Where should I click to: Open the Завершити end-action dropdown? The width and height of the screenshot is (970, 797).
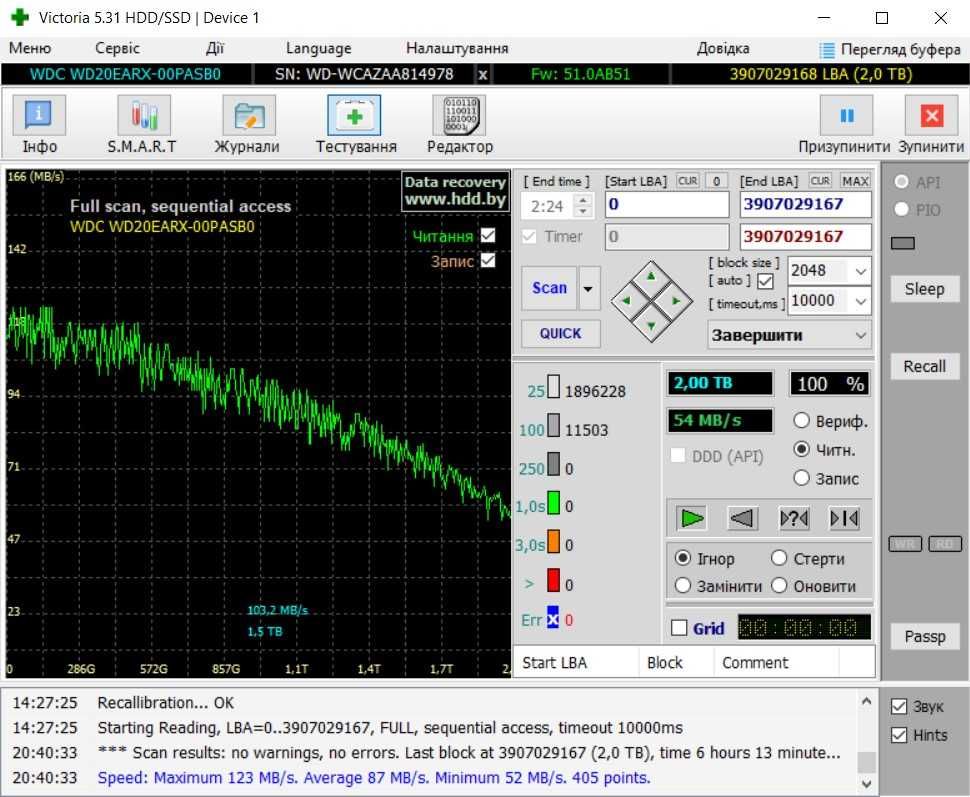[x=789, y=335]
